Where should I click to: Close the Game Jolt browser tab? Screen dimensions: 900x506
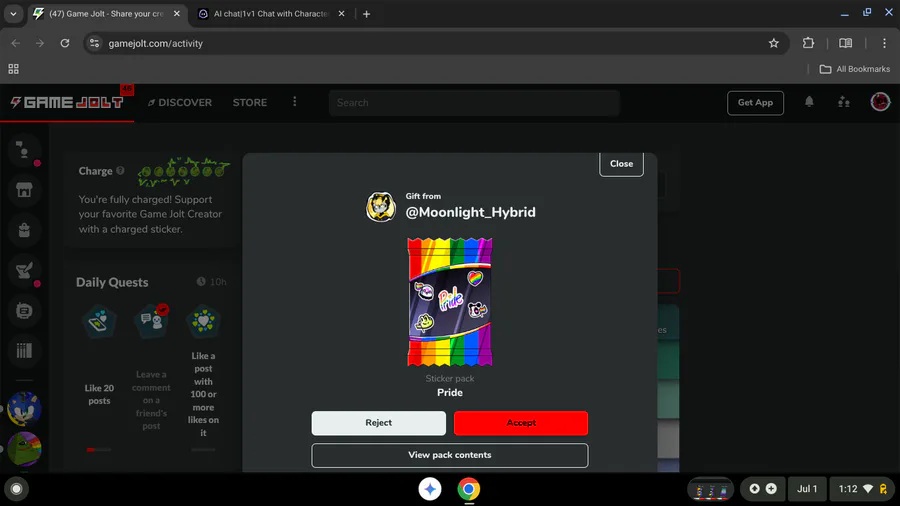point(176,14)
